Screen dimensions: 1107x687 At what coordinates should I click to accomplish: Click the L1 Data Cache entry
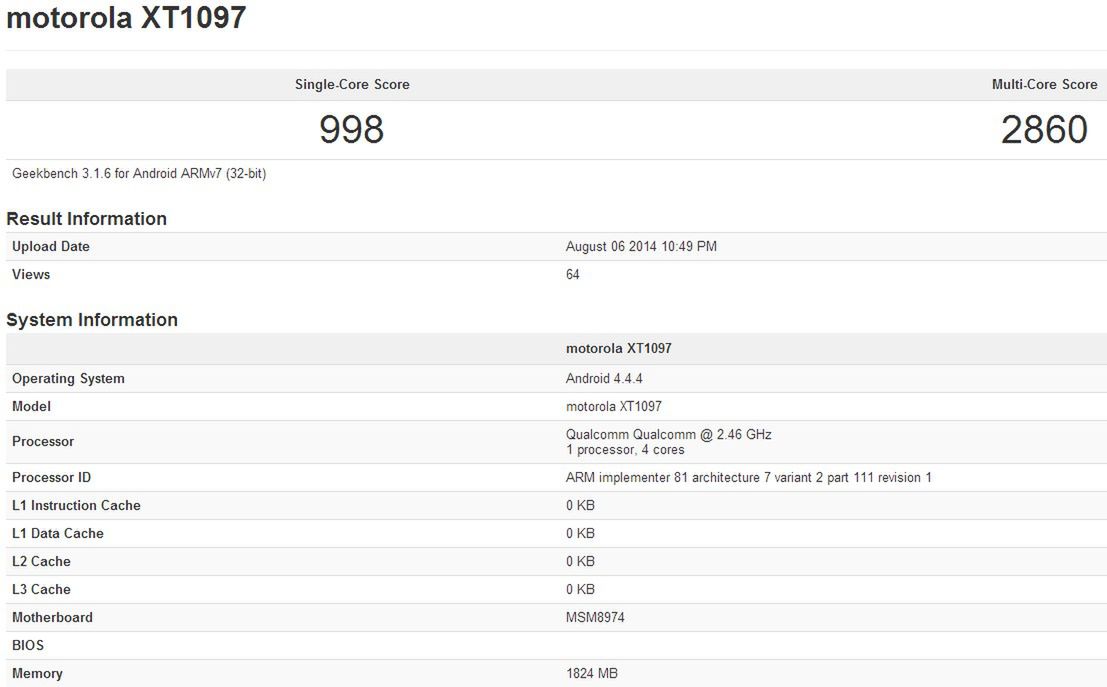577,533
